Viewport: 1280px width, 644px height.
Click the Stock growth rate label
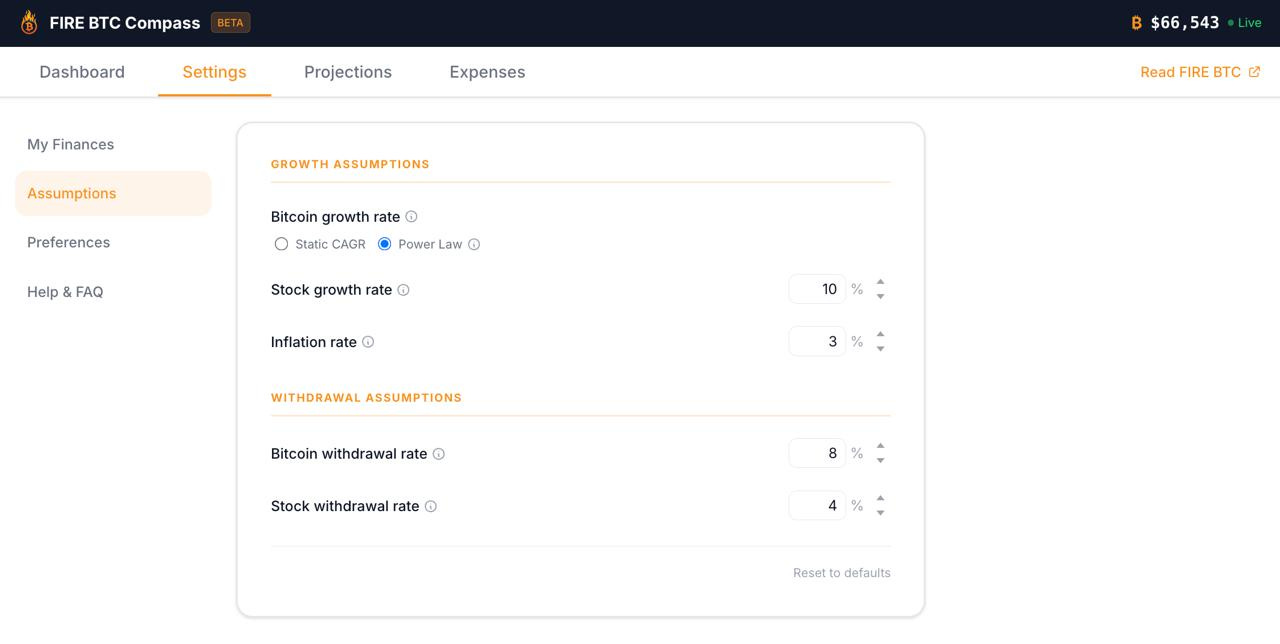click(x=331, y=290)
